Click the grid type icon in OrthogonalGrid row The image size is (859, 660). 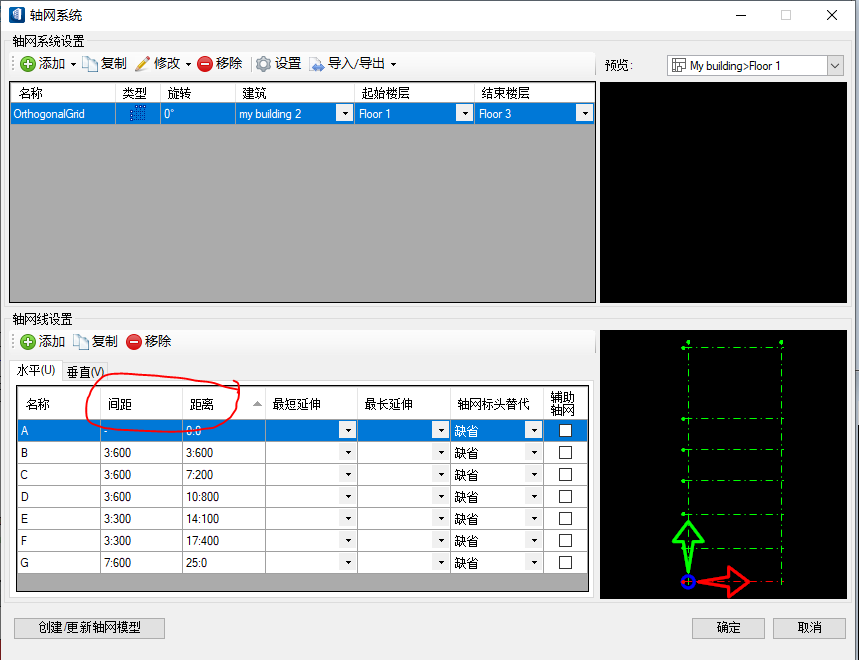coord(138,113)
